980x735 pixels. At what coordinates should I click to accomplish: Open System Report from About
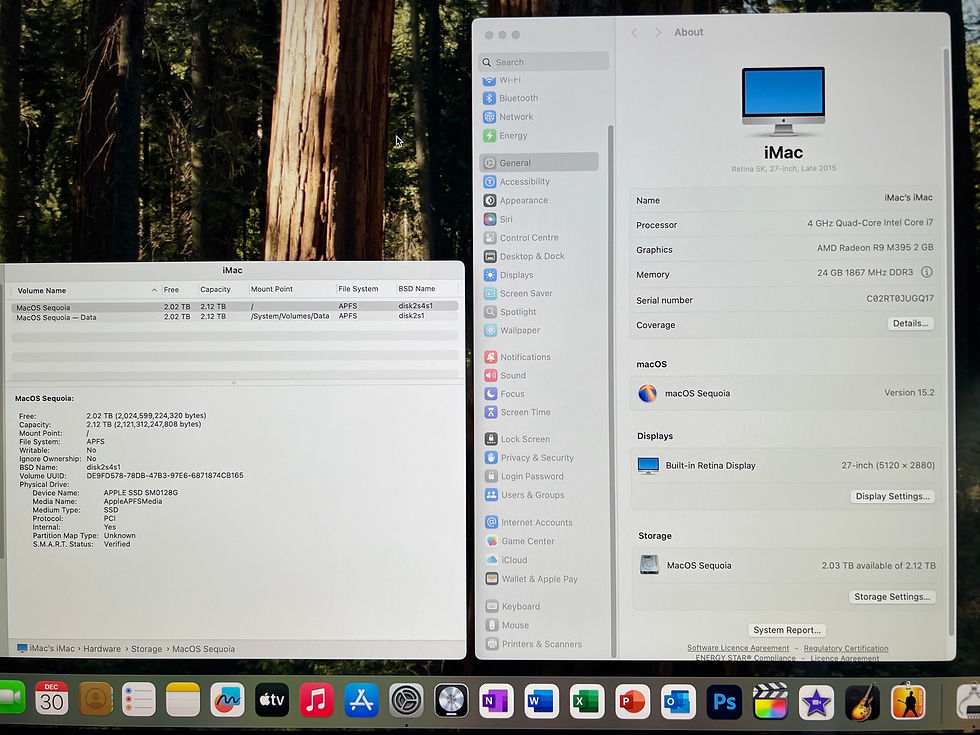click(x=787, y=630)
